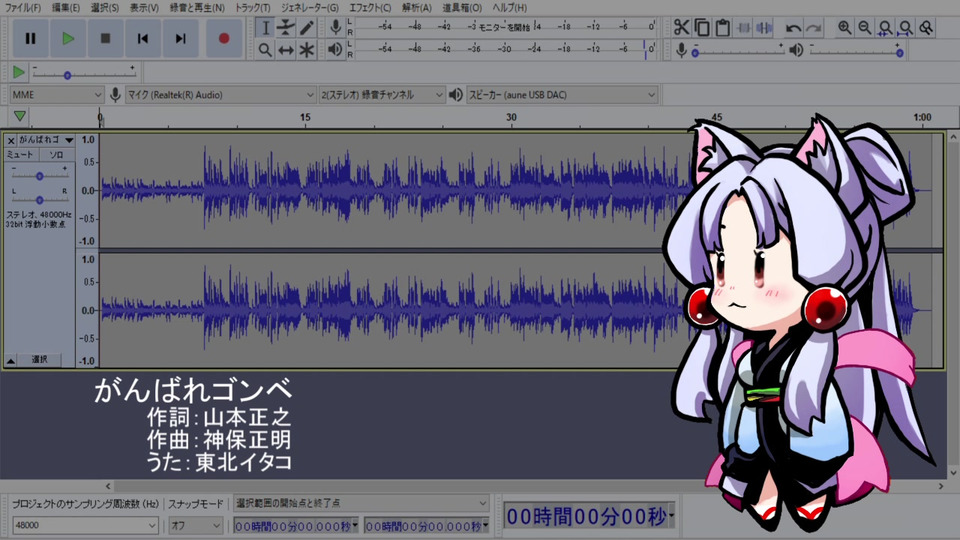Adjust the track pan slider
The height and width of the screenshot is (540, 960).
click(39, 200)
